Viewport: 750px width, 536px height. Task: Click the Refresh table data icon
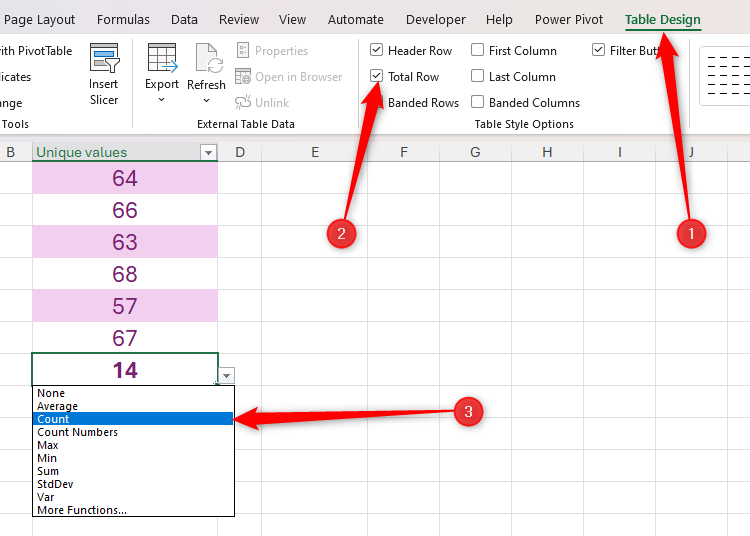point(207,59)
